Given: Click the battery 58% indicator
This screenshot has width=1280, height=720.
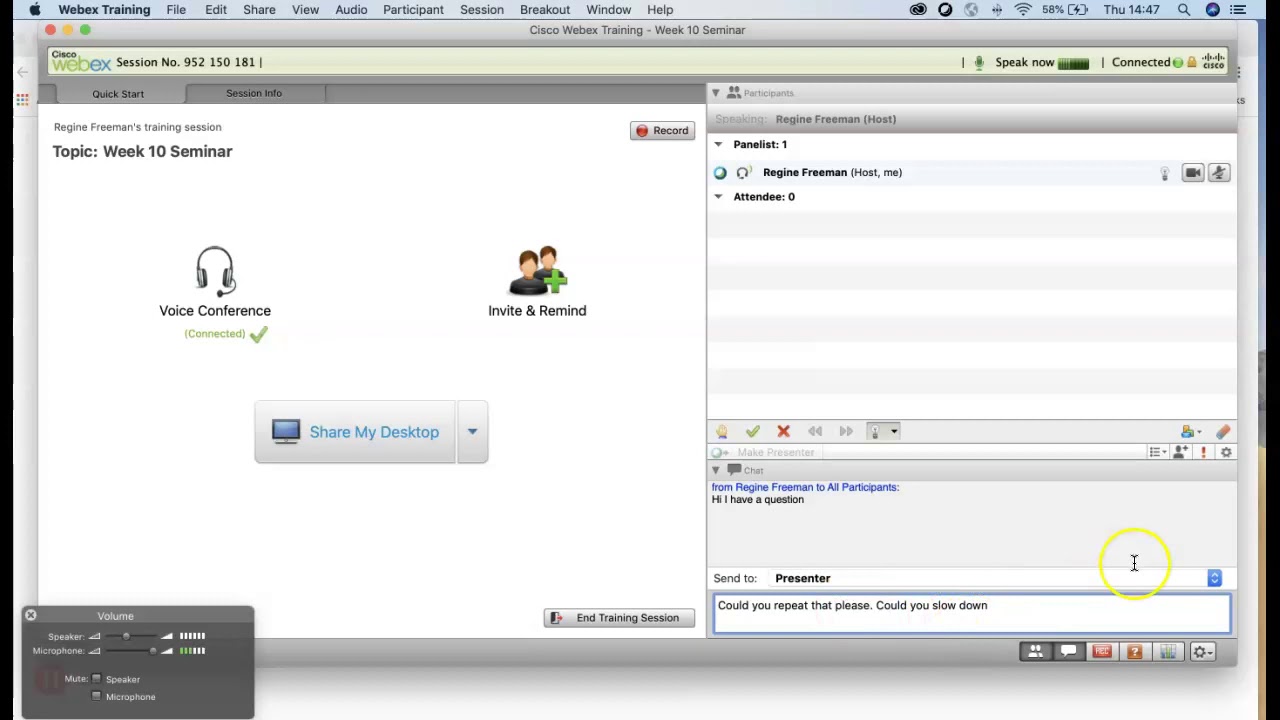Looking at the screenshot, I should (1066, 10).
